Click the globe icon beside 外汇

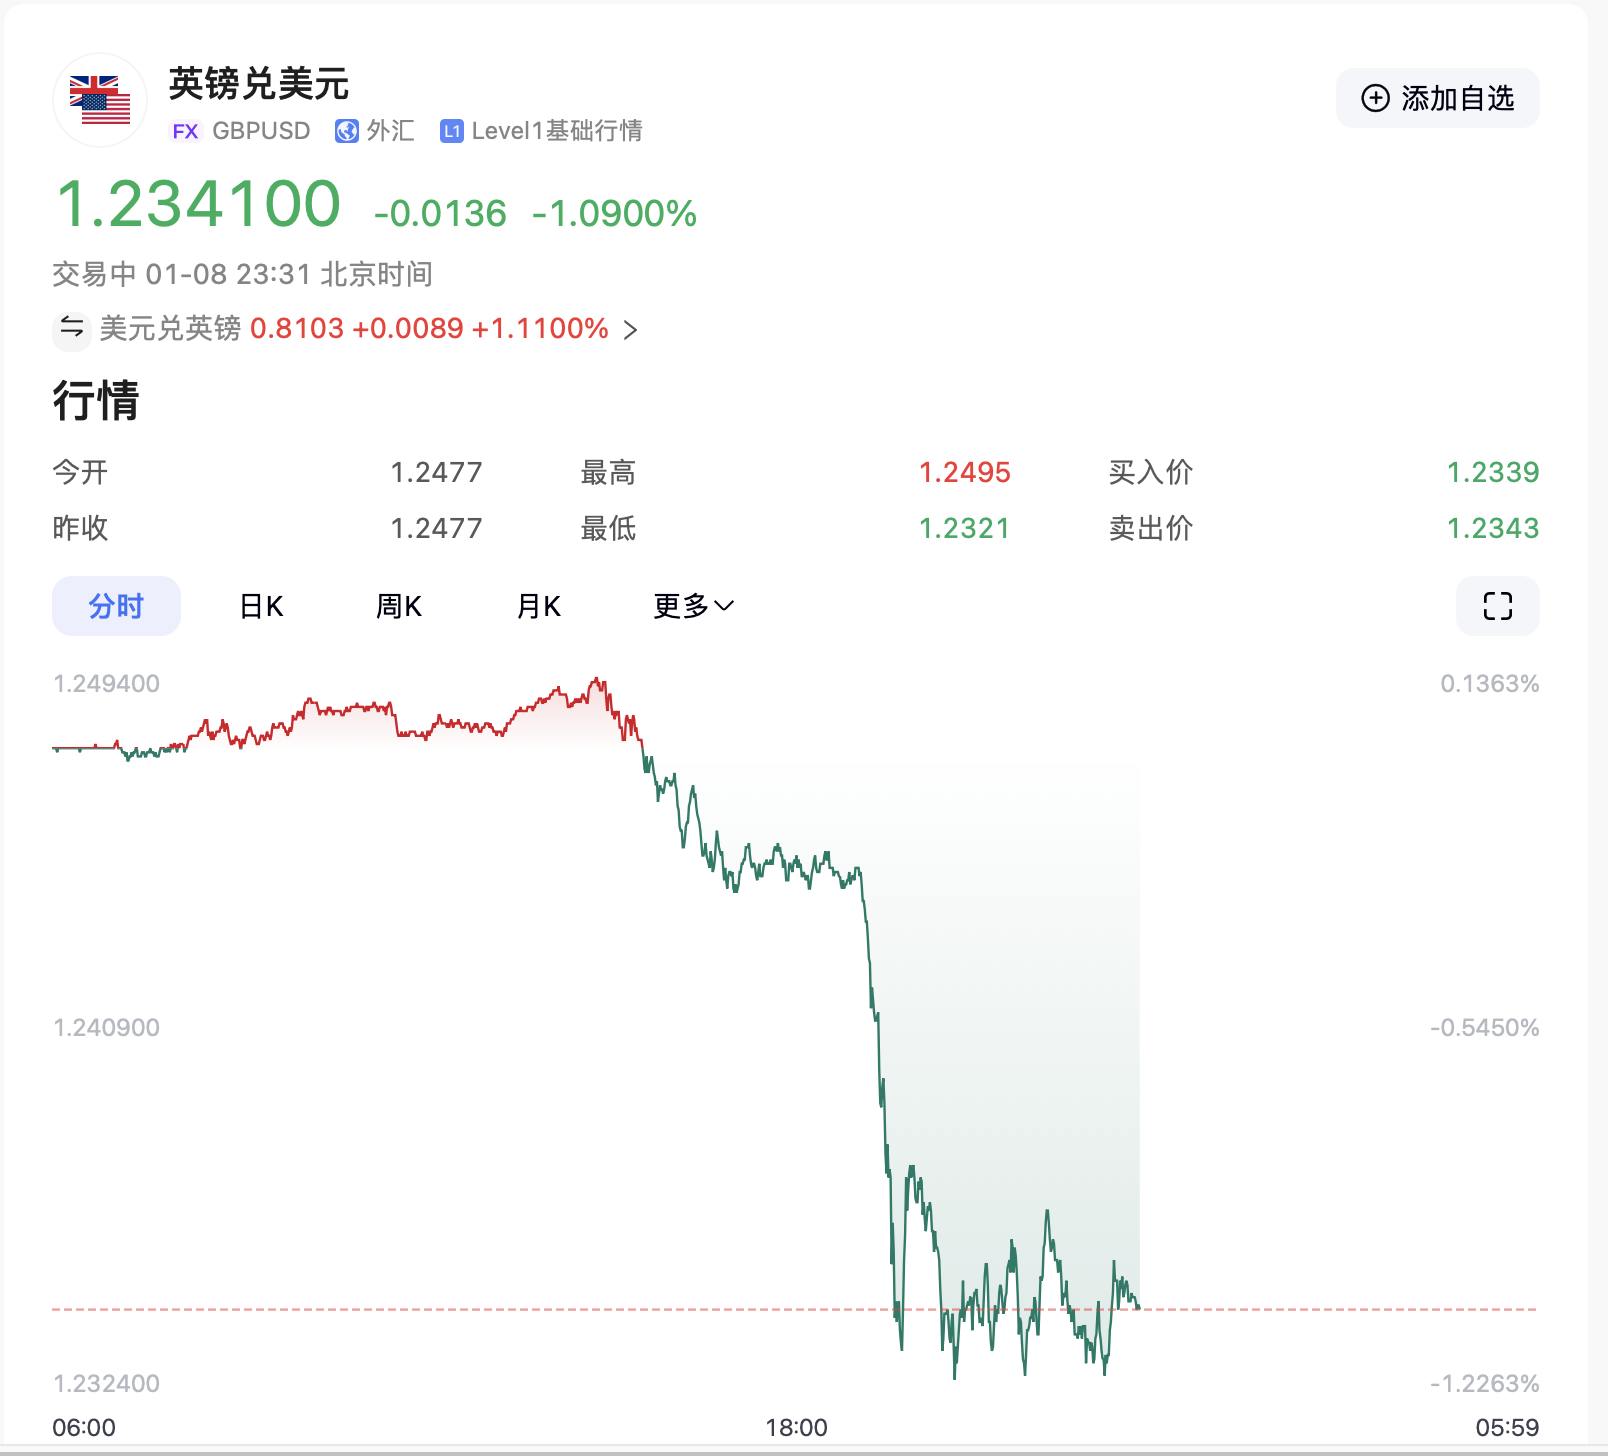click(x=346, y=130)
